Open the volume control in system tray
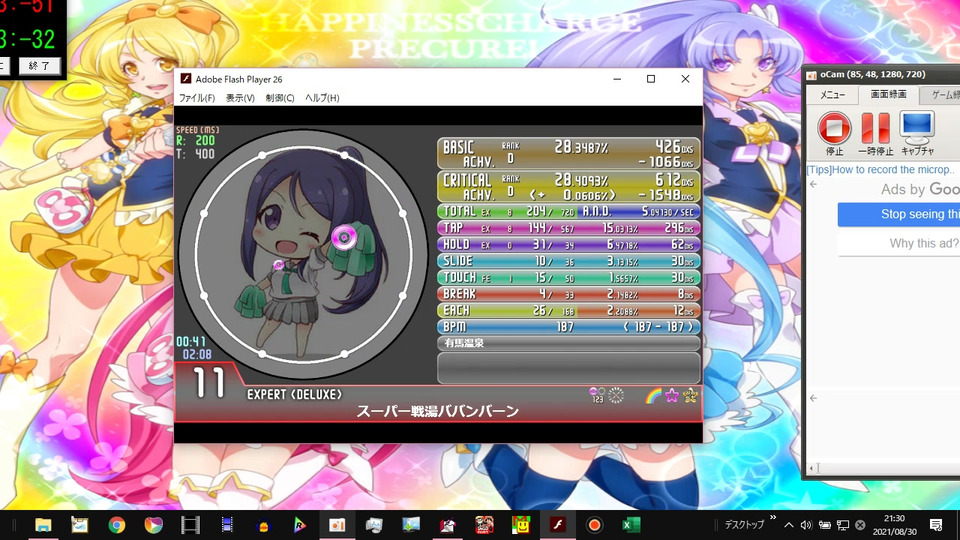 coord(806,525)
